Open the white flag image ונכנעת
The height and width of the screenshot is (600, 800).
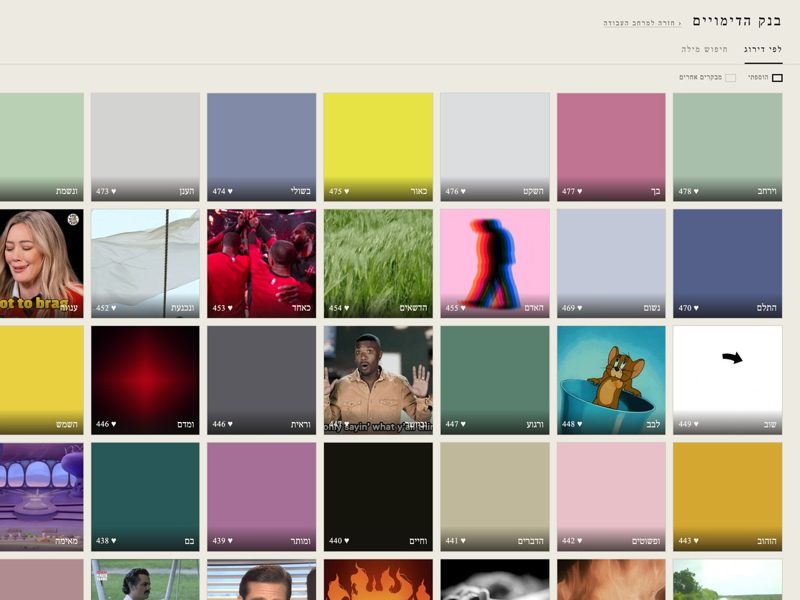[145, 263]
